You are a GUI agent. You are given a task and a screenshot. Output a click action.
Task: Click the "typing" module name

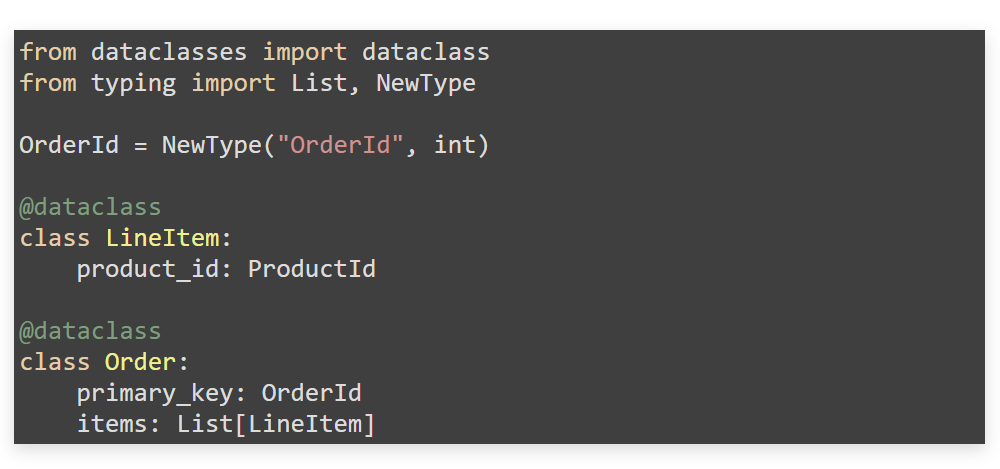(134, 83)
